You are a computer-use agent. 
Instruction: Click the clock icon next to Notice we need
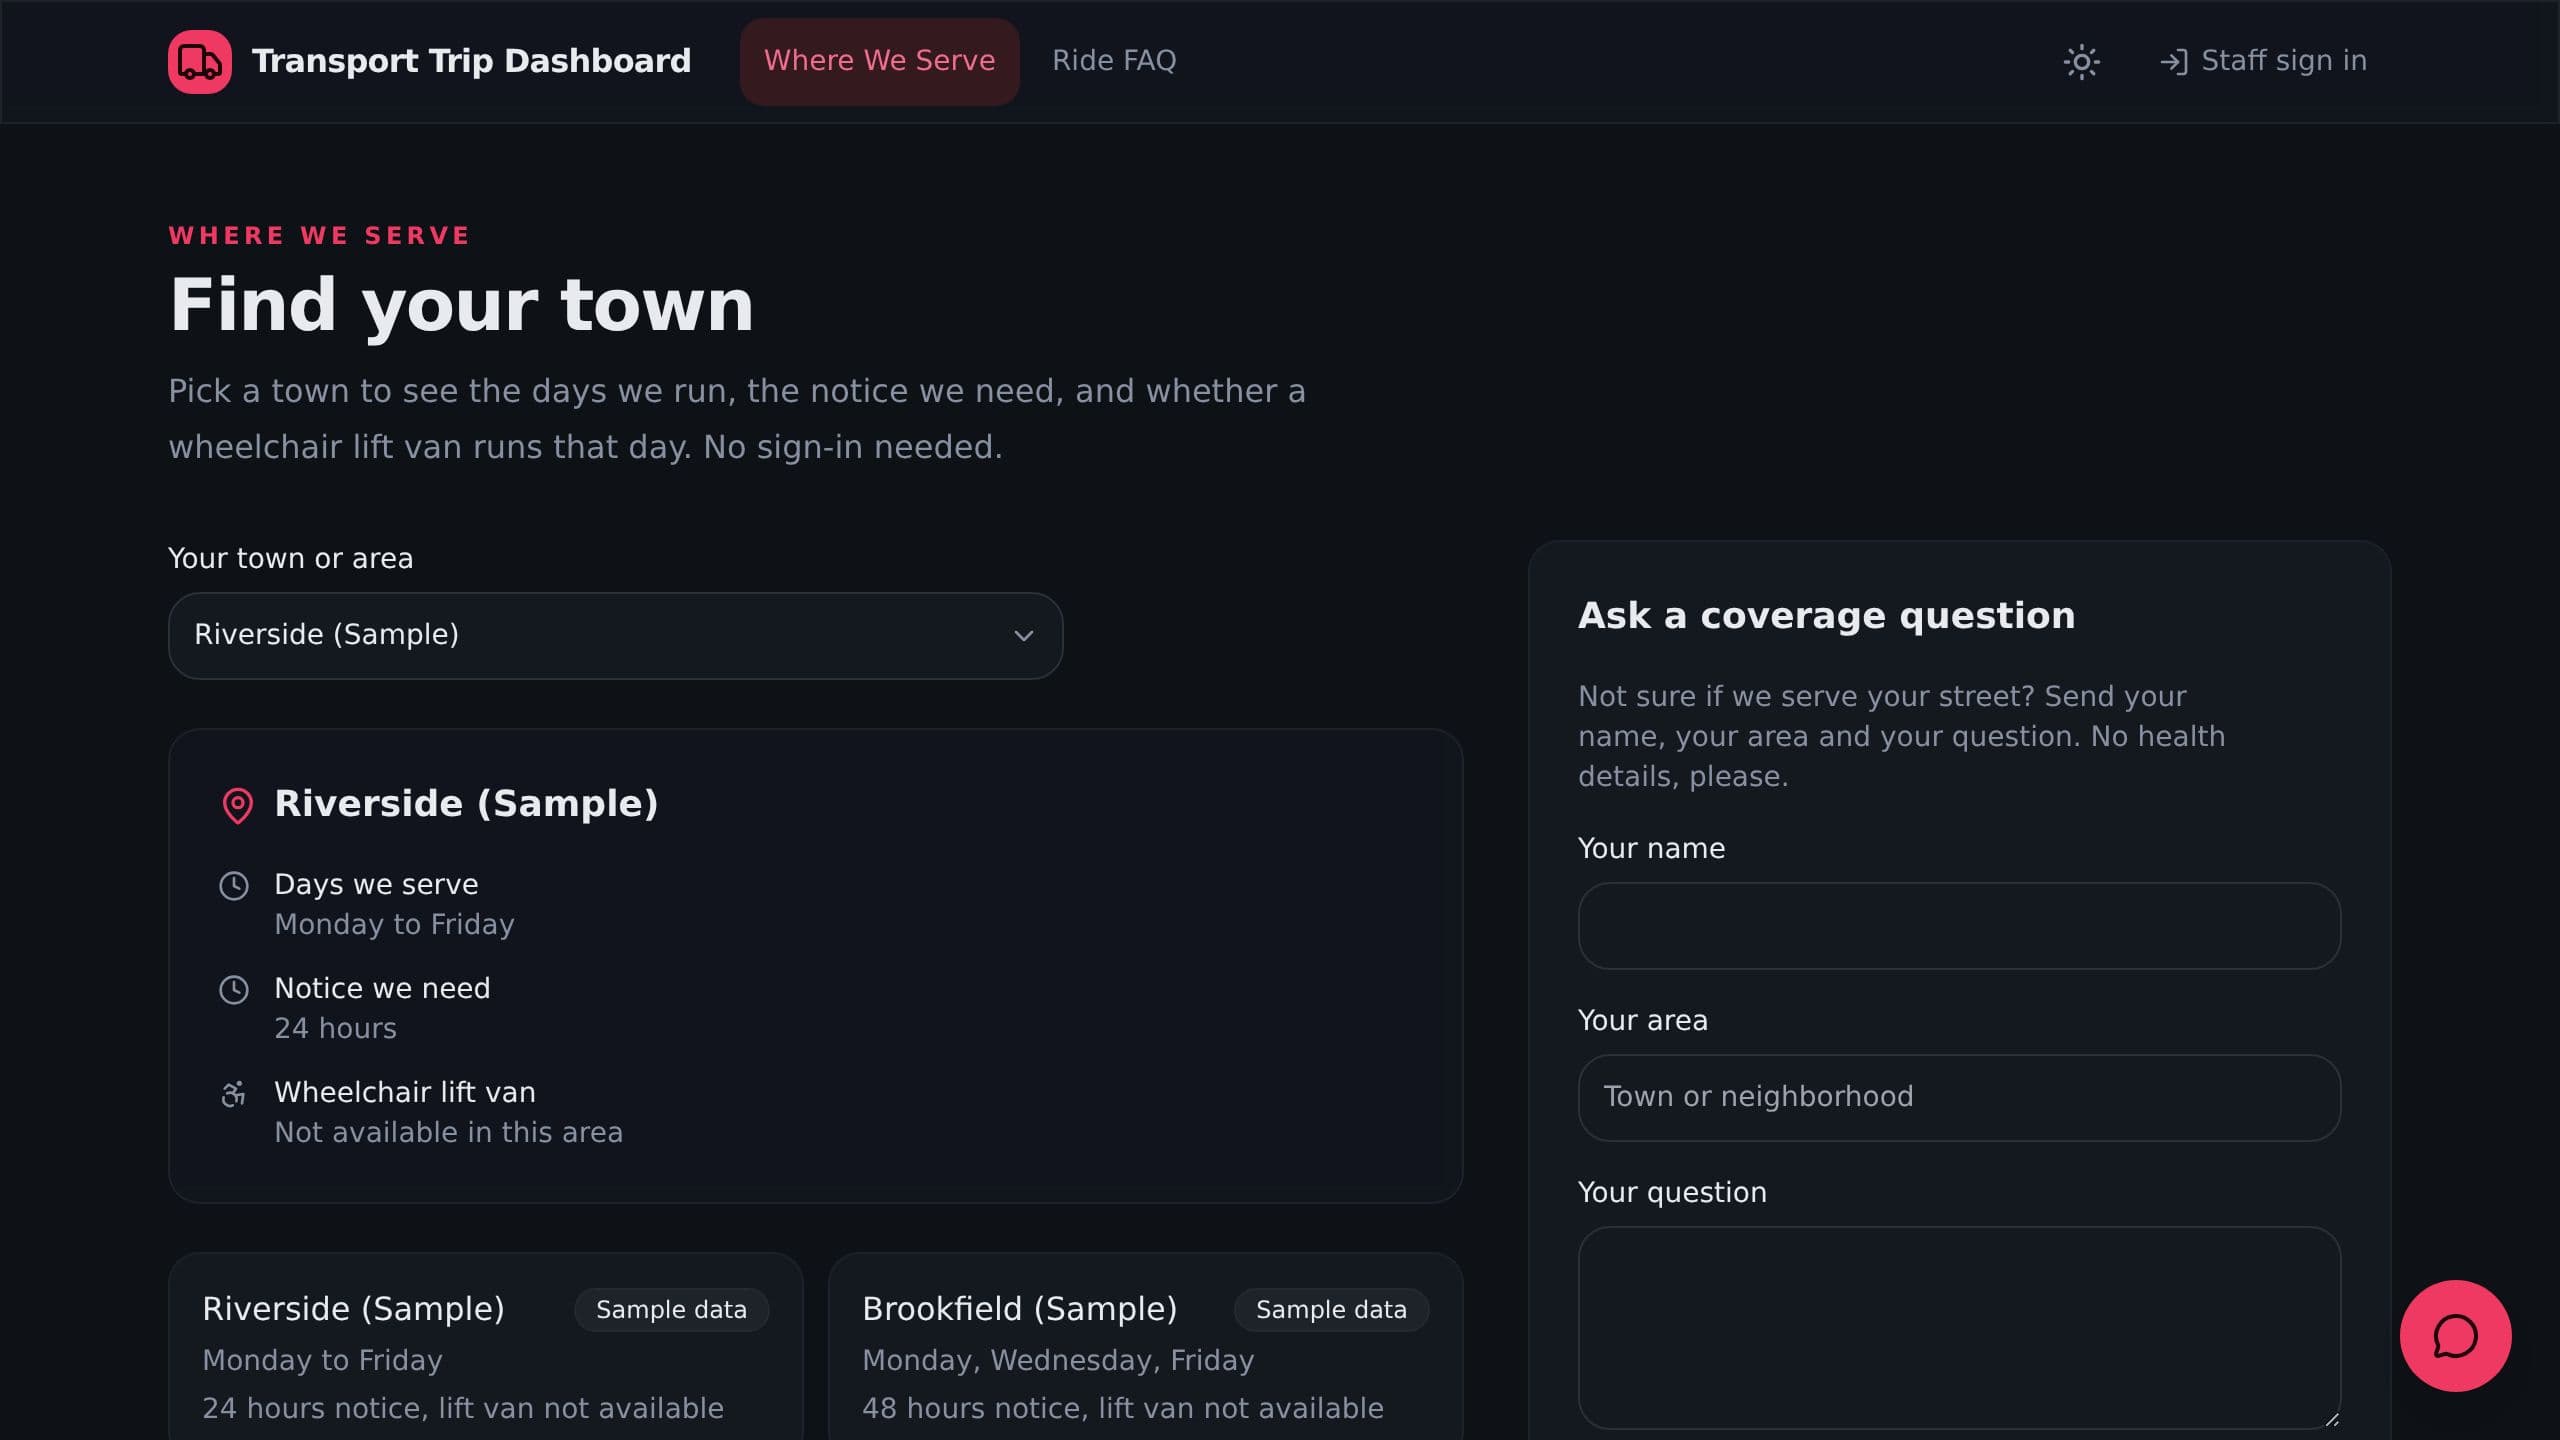tap(234, 990)
